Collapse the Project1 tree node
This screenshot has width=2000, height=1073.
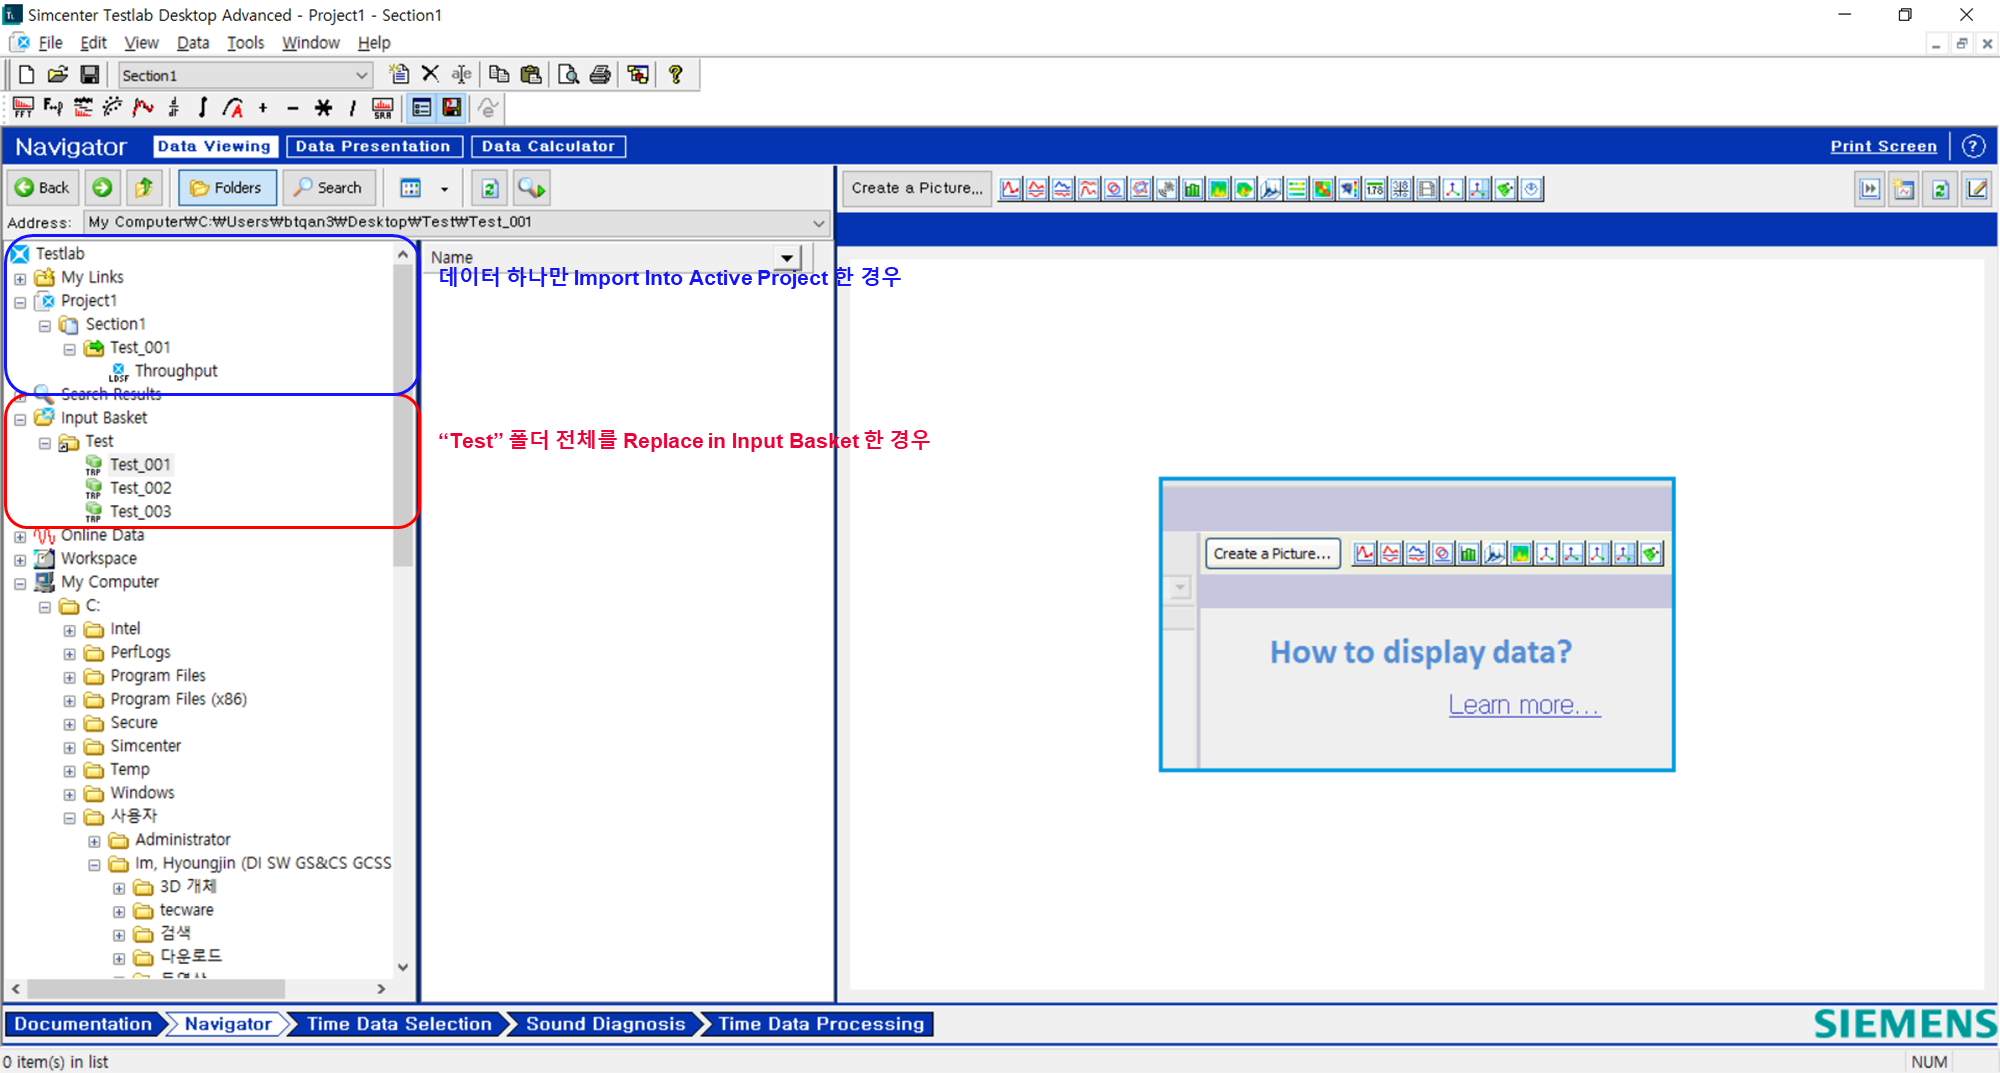click(x=20, y=301)
